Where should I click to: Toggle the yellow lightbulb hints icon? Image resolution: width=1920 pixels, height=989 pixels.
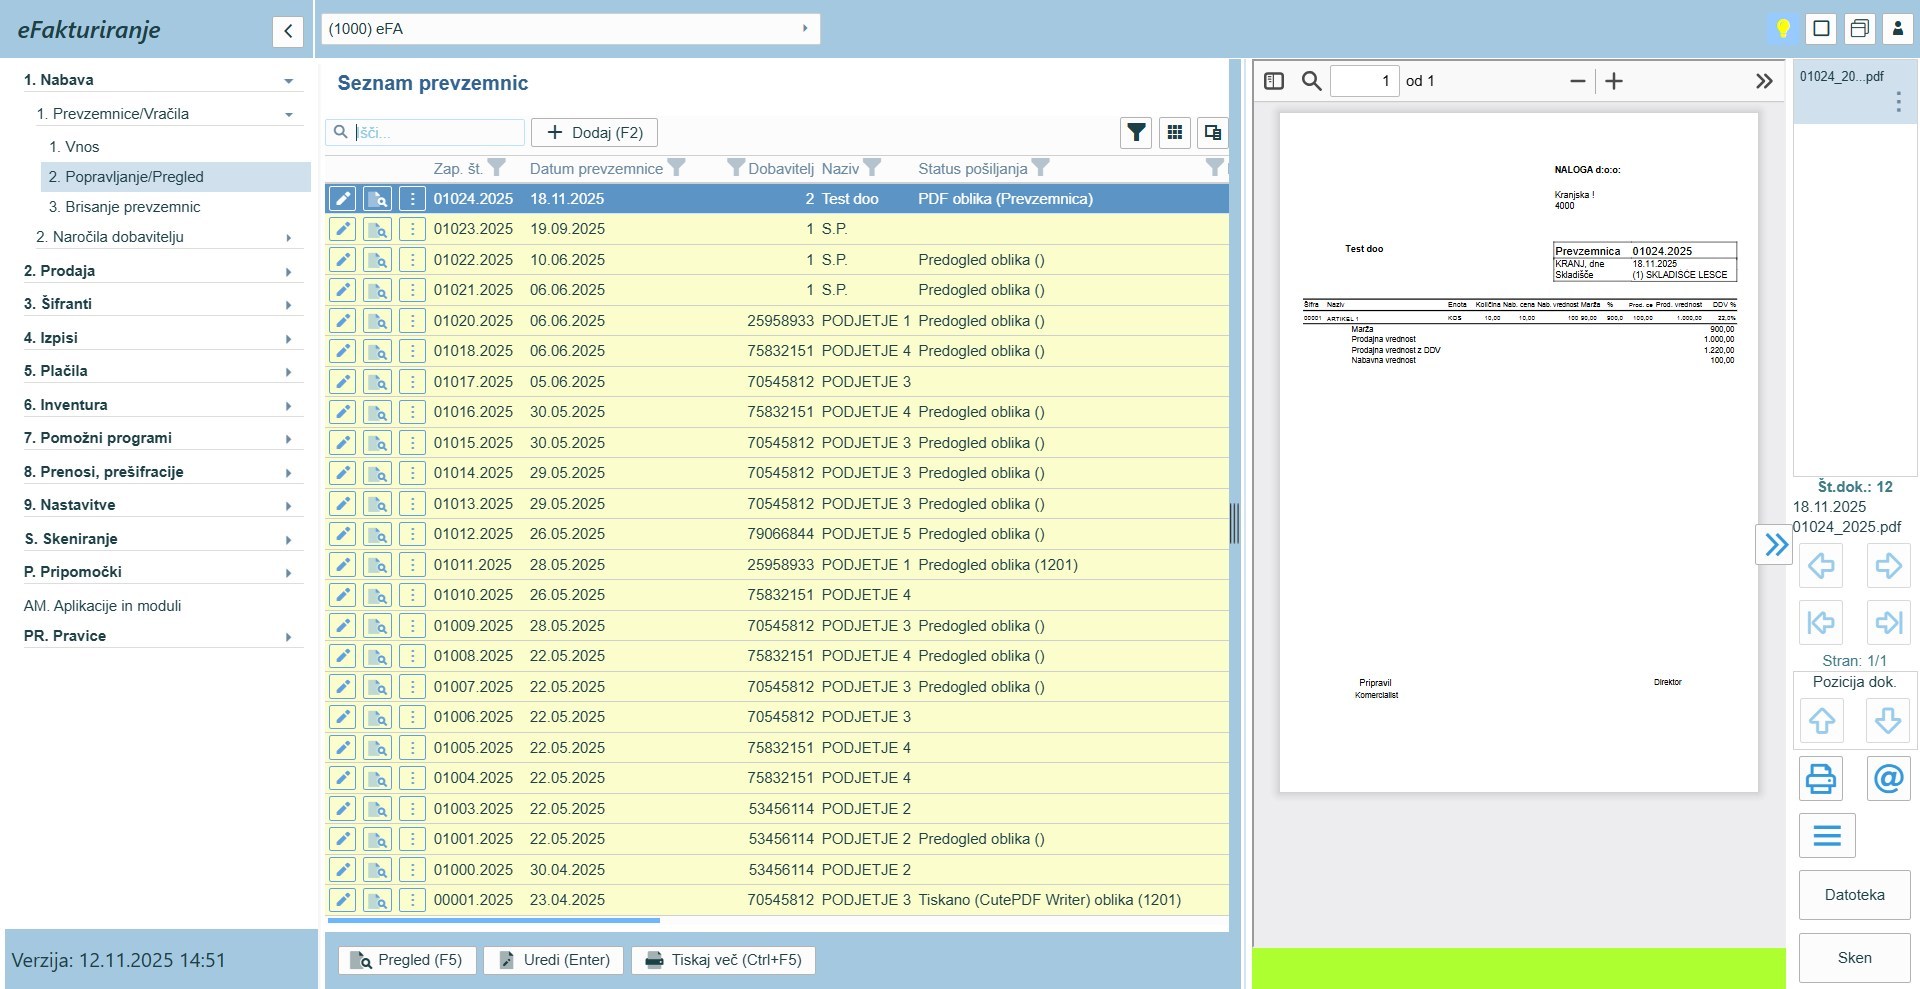point(1782,29)
